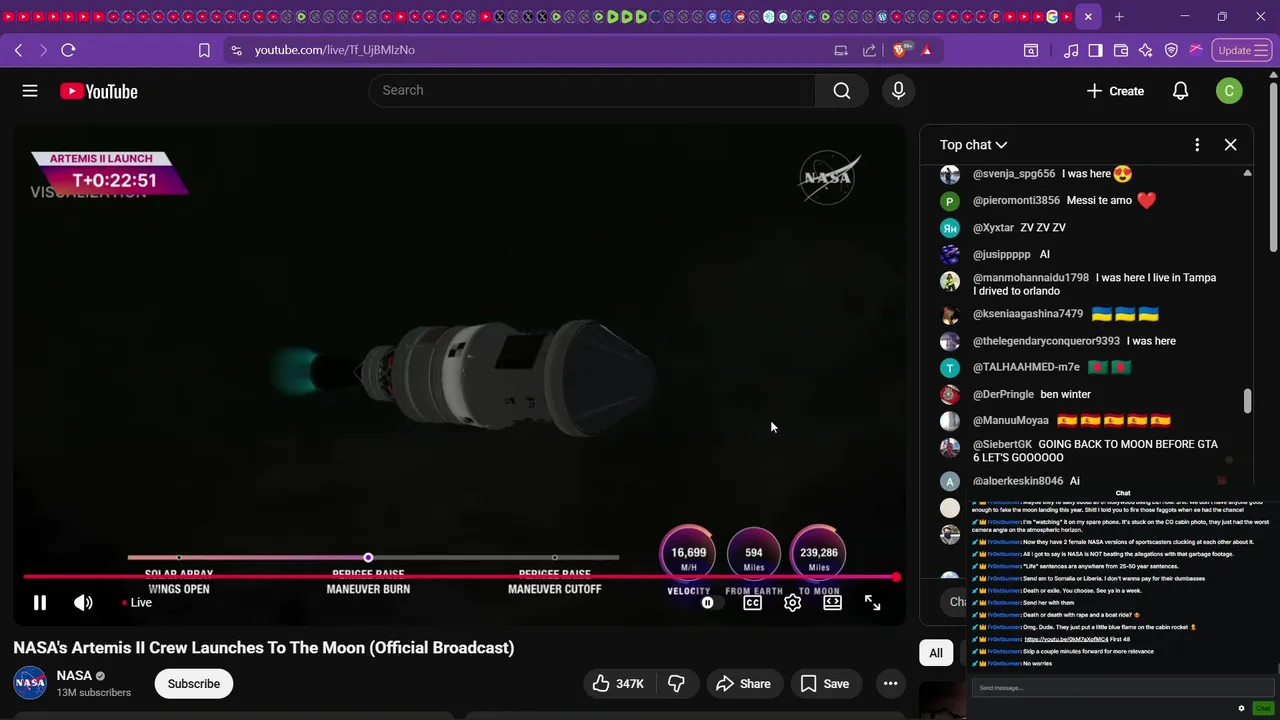Click the green Chat send button
Image resolution: width=1280 pixels, height=720 pixels.
point(1263,708)
